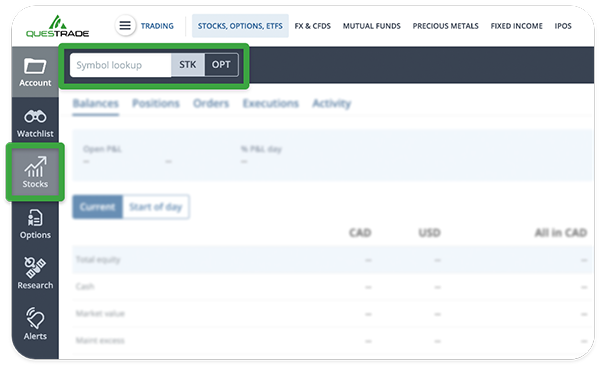600x365 pixels.
Task: Click the Market value row label
Action: 100,313
